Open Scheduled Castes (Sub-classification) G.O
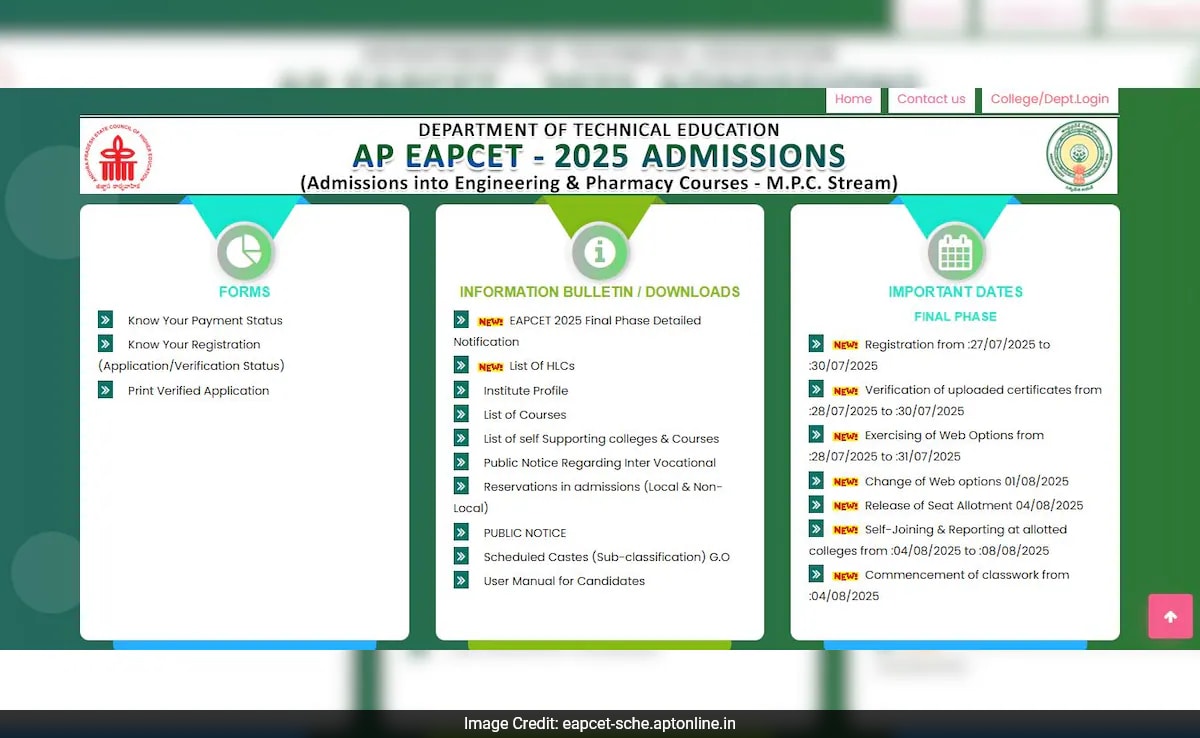Screen dimensions: 1200x738 pos(606,556)
